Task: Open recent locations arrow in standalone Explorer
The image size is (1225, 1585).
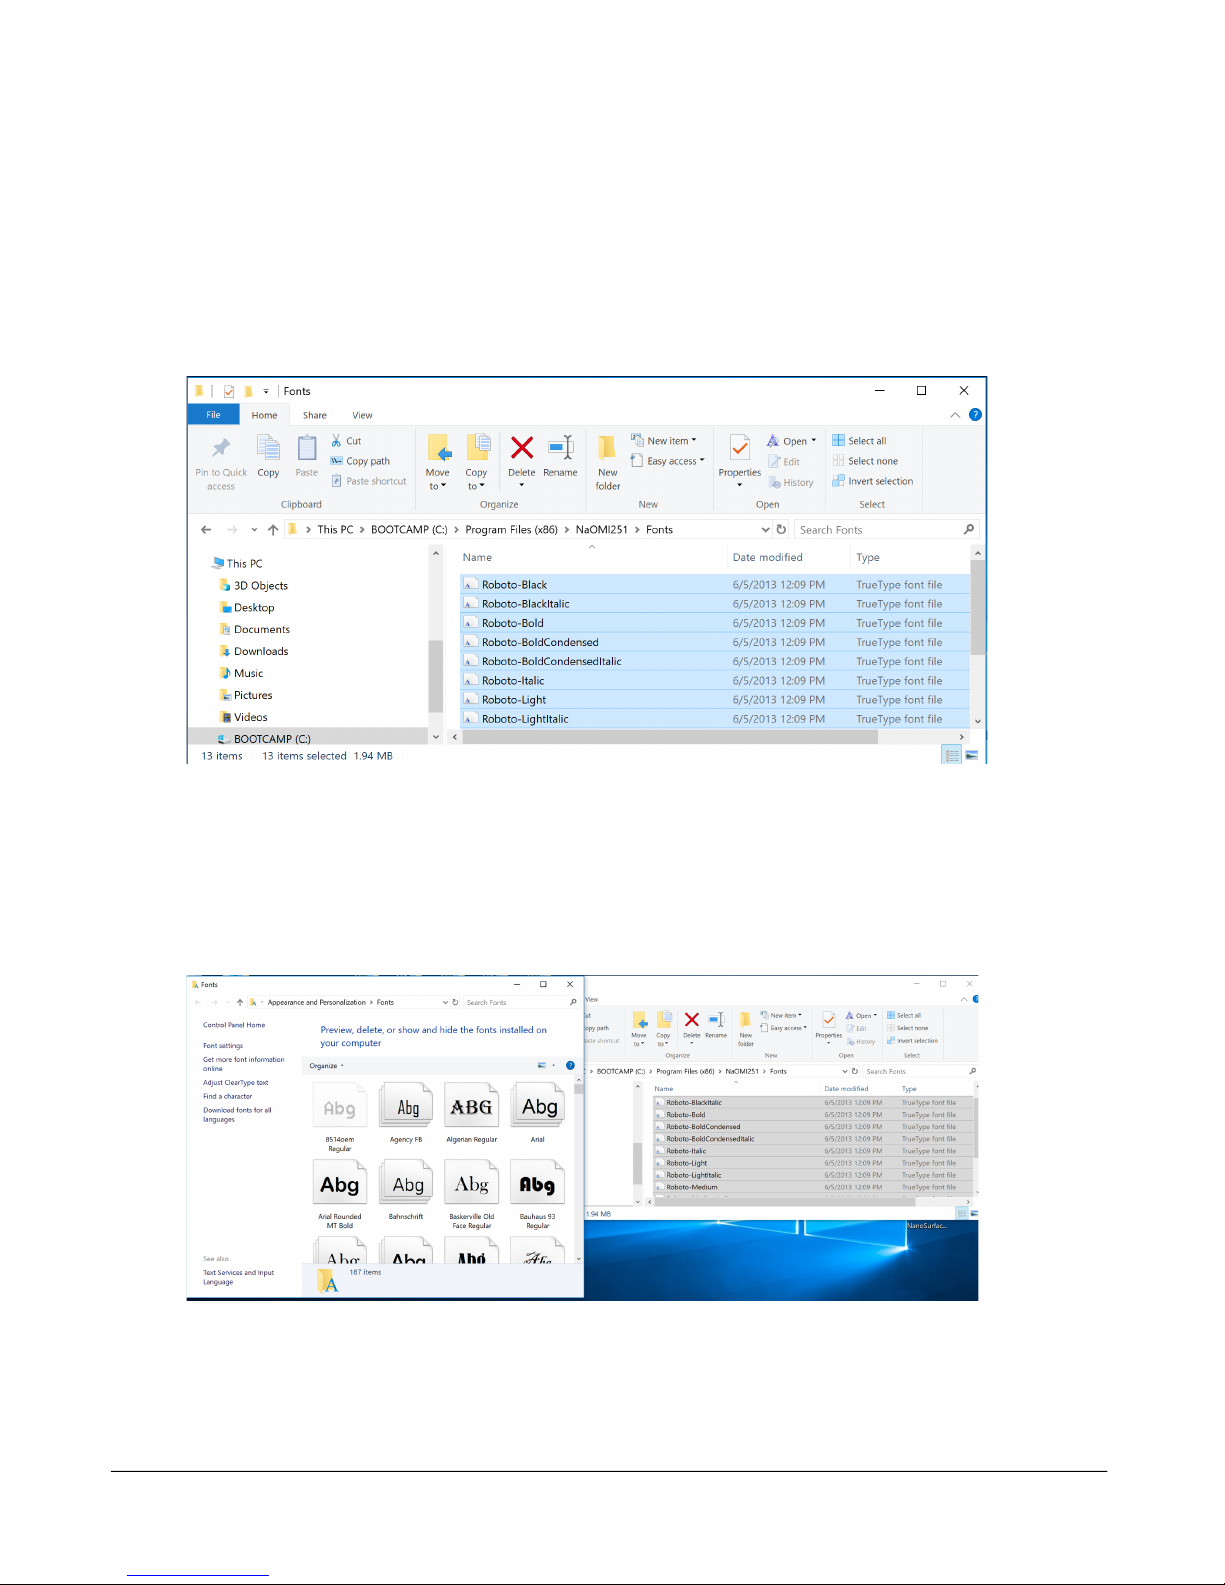Action: pyautogui.click(x=254, y=530)
